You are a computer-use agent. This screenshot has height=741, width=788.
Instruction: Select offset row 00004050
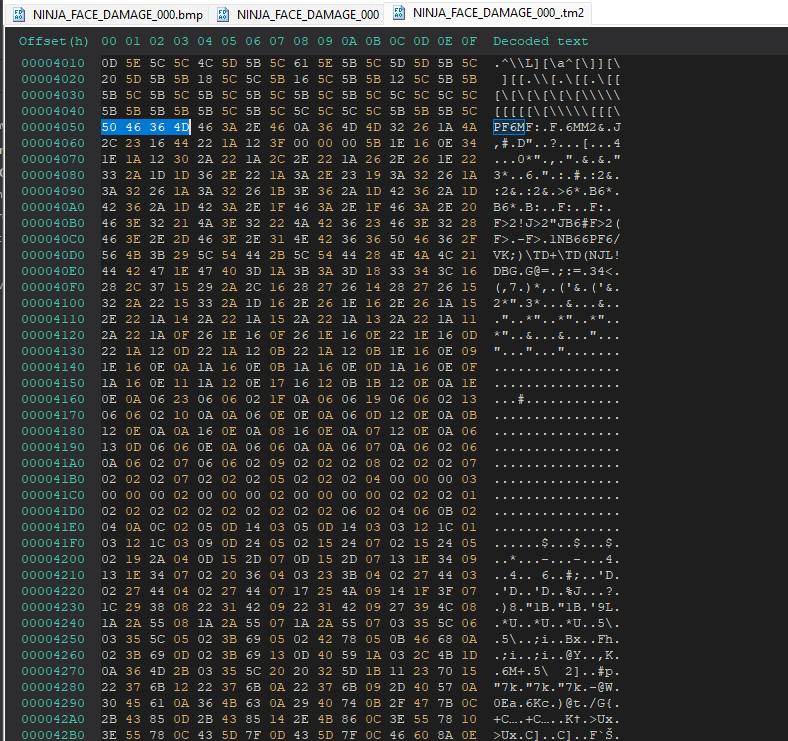click(x=53, y=127)
